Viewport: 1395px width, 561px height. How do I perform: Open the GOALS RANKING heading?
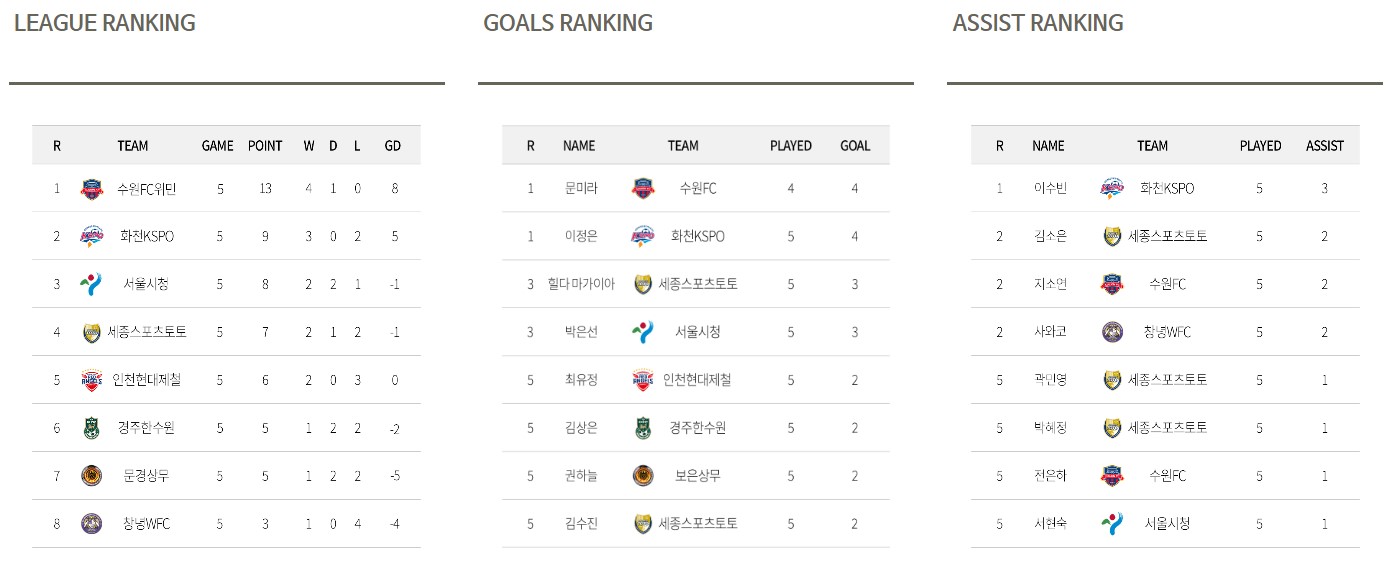coord(568,23)
